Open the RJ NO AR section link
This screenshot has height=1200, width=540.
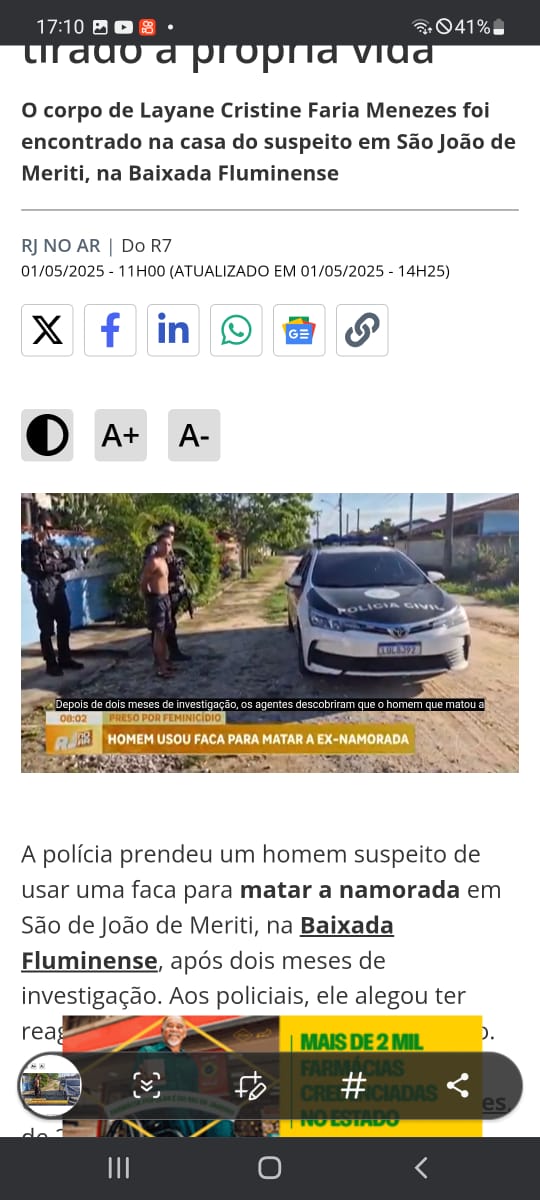point(61,245)
